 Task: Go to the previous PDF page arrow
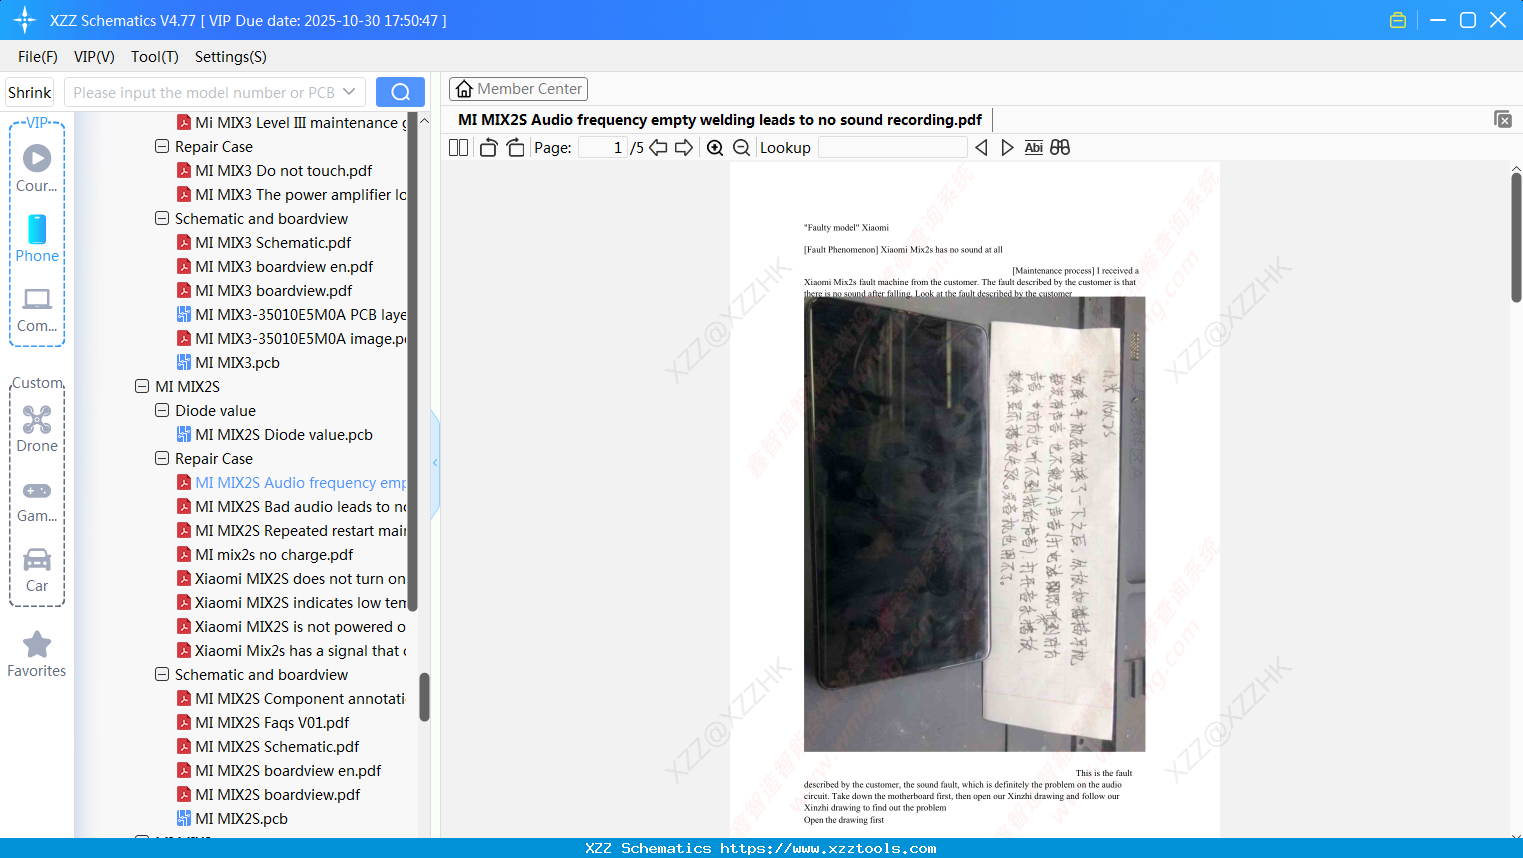click(x=658, y=148)
